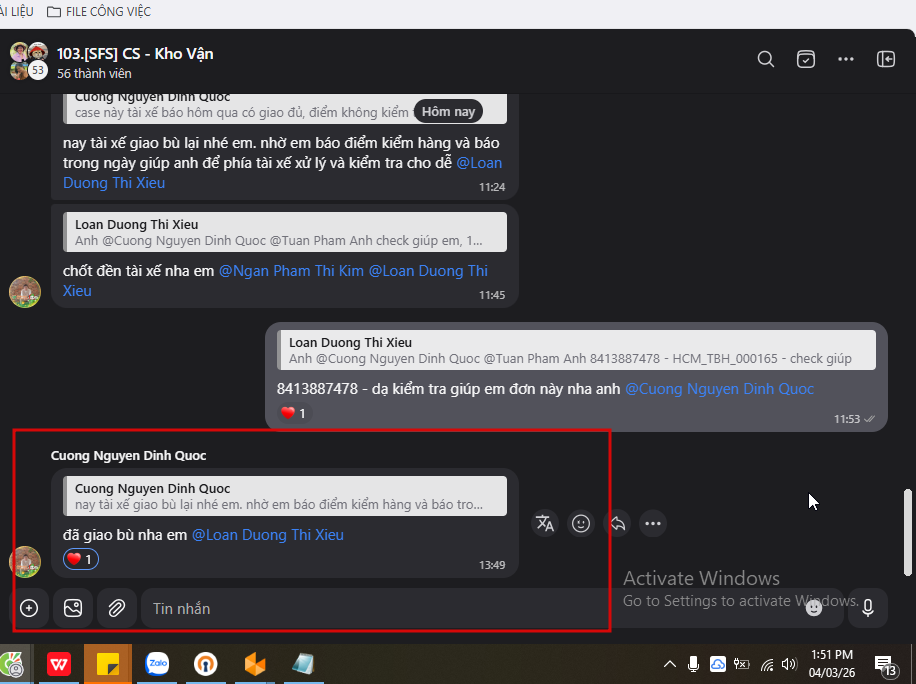Screen dimensions: 916x684
Task: Open WPS Office from the taskbar
Action: tap(59, 664)
